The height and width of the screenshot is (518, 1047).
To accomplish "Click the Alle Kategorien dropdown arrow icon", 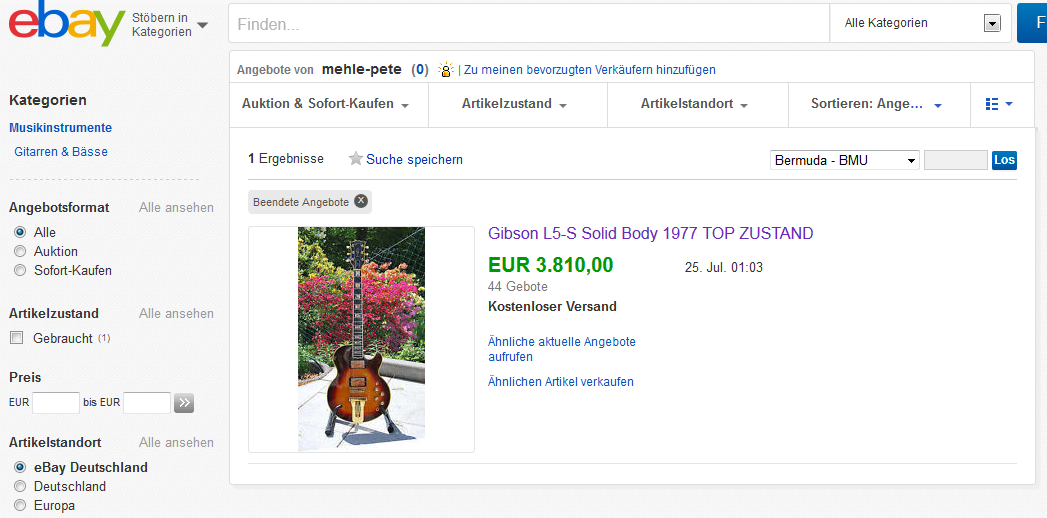I will click(x=992, y=23).
